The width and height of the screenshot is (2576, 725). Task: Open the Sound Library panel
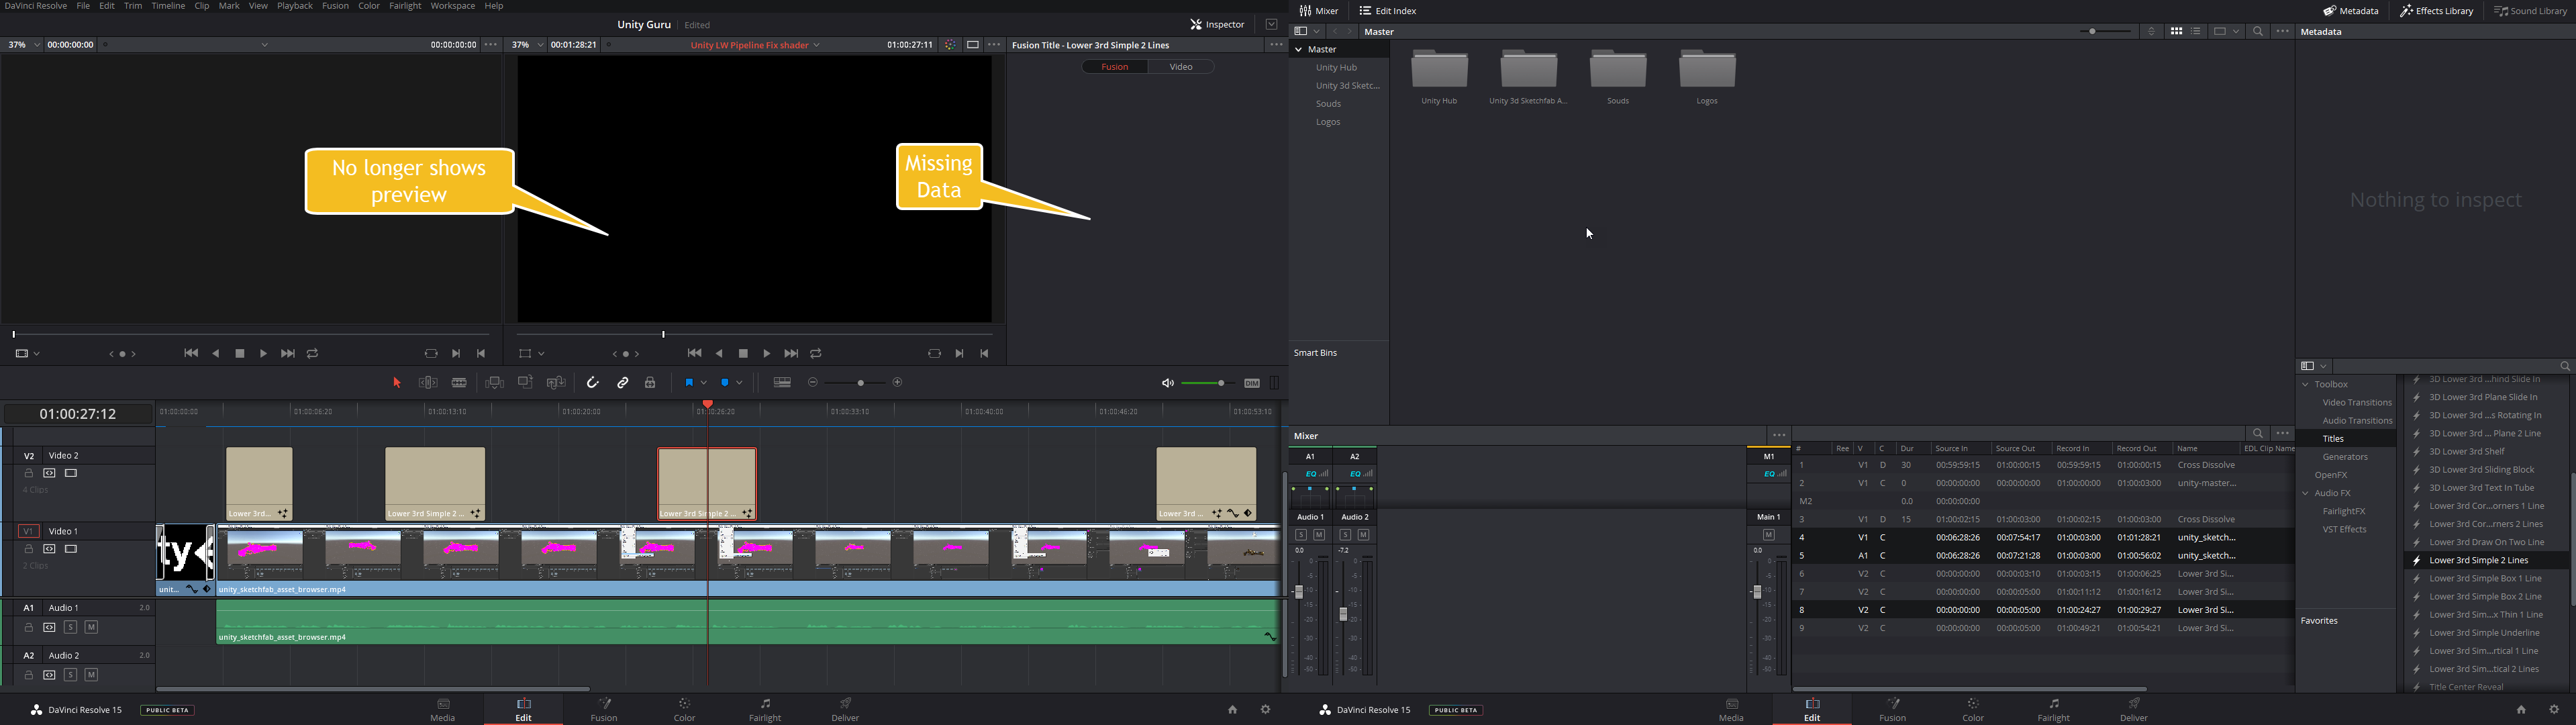click(x=2530, y=11)
